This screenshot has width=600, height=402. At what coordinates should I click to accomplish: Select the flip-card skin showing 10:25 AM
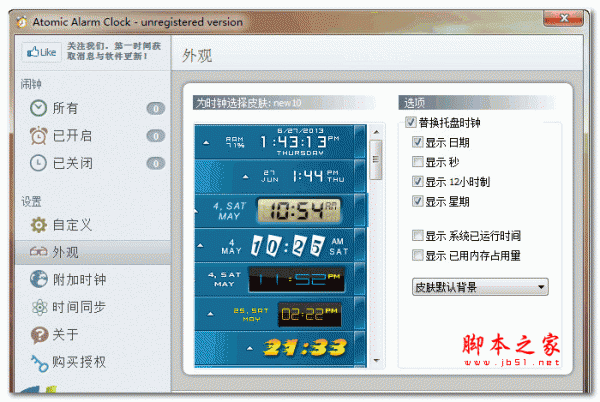[x=280, y=245]
